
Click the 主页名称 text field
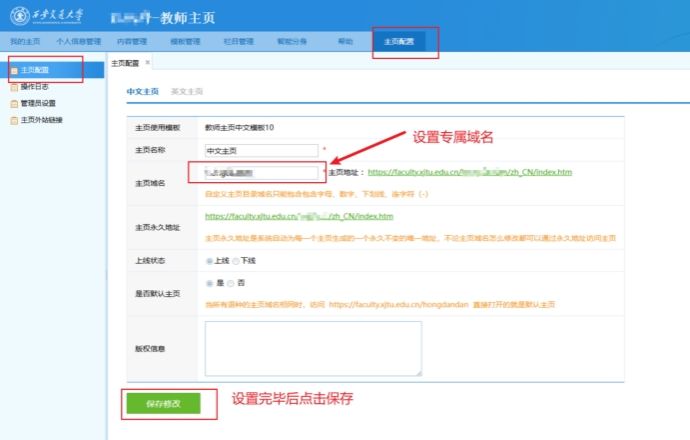[260, 151]
